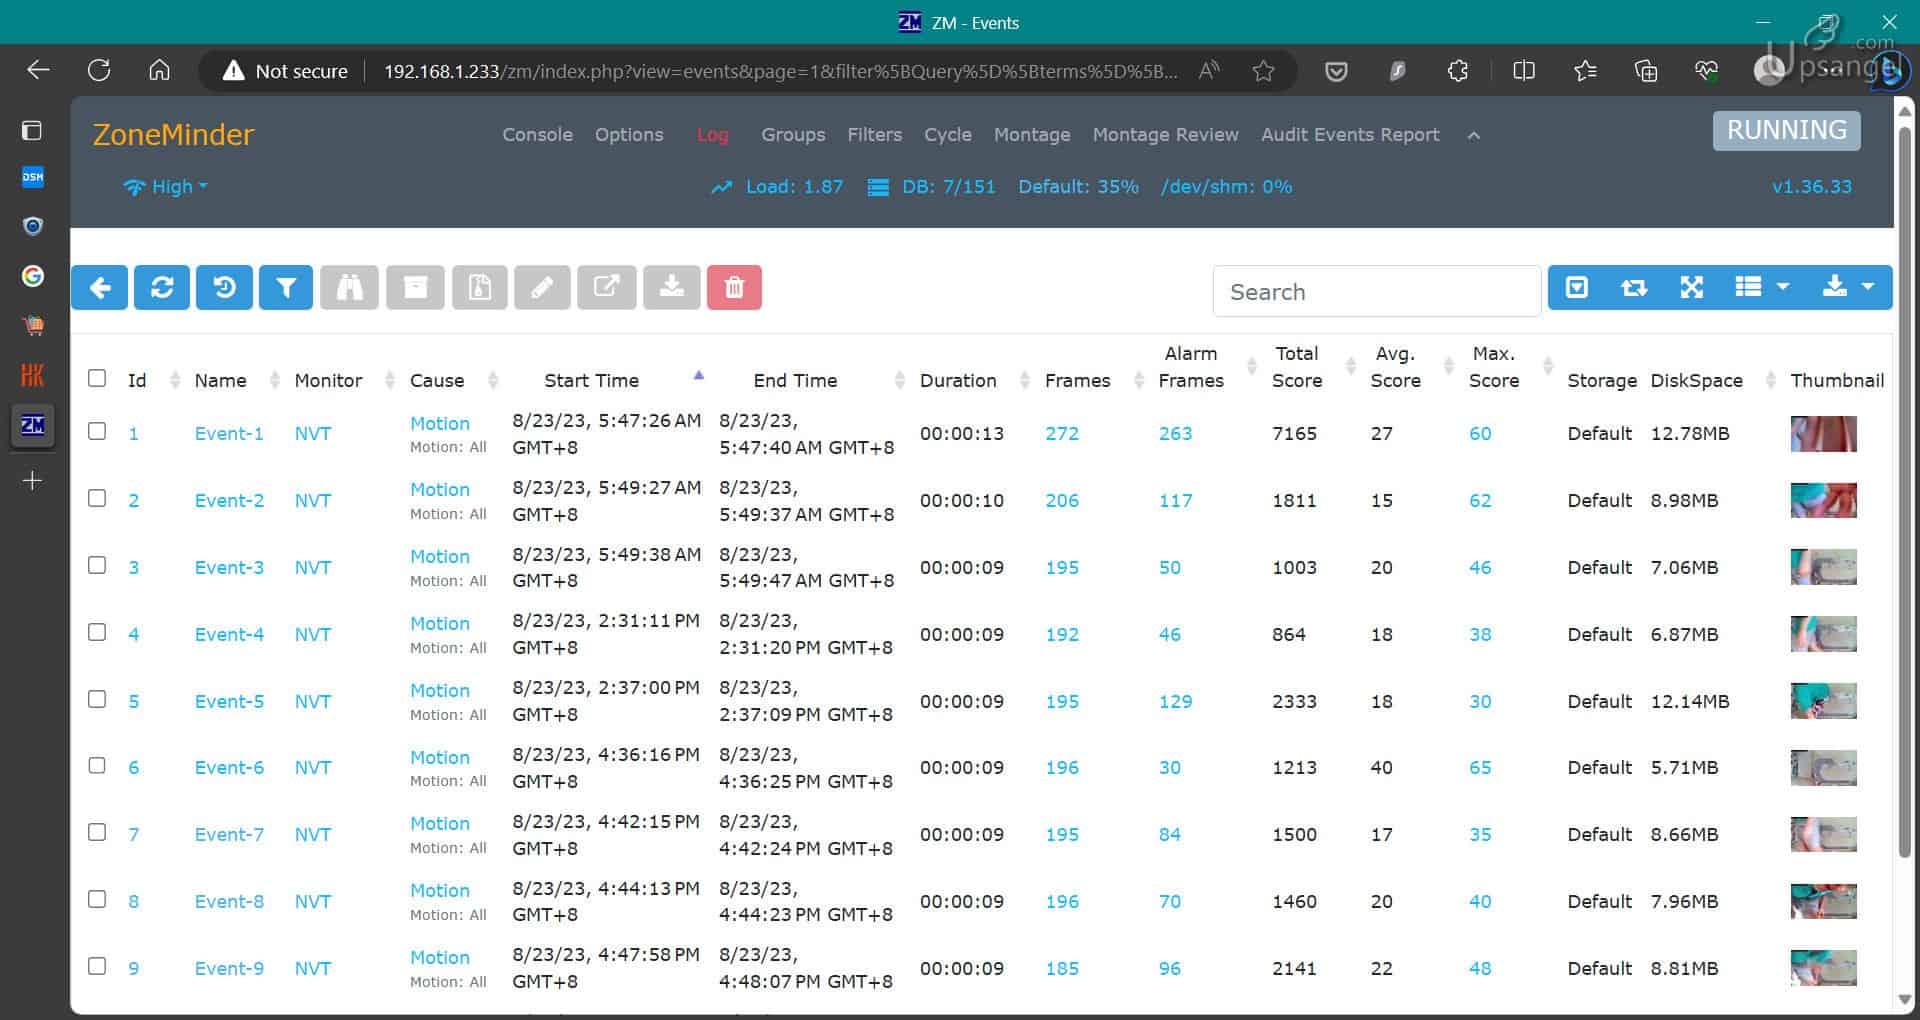The height and width of the screenshot is (1020, 1920).
Task: Toggle auto-refresh with the cycle arrows icon
Action: coord(1634,287)
